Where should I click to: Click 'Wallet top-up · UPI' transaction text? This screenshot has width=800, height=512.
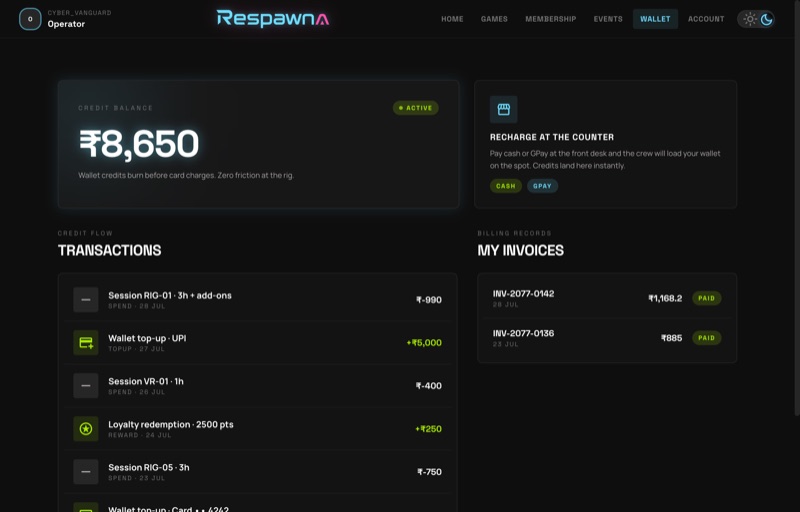point(147,338)
